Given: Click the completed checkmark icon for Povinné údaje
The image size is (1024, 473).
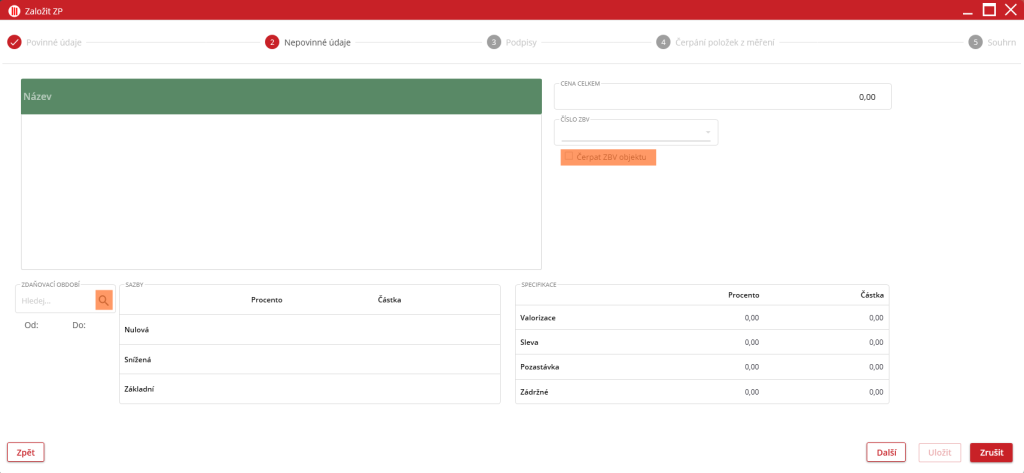Looking at the screenshot, I should tap(14, 42).
